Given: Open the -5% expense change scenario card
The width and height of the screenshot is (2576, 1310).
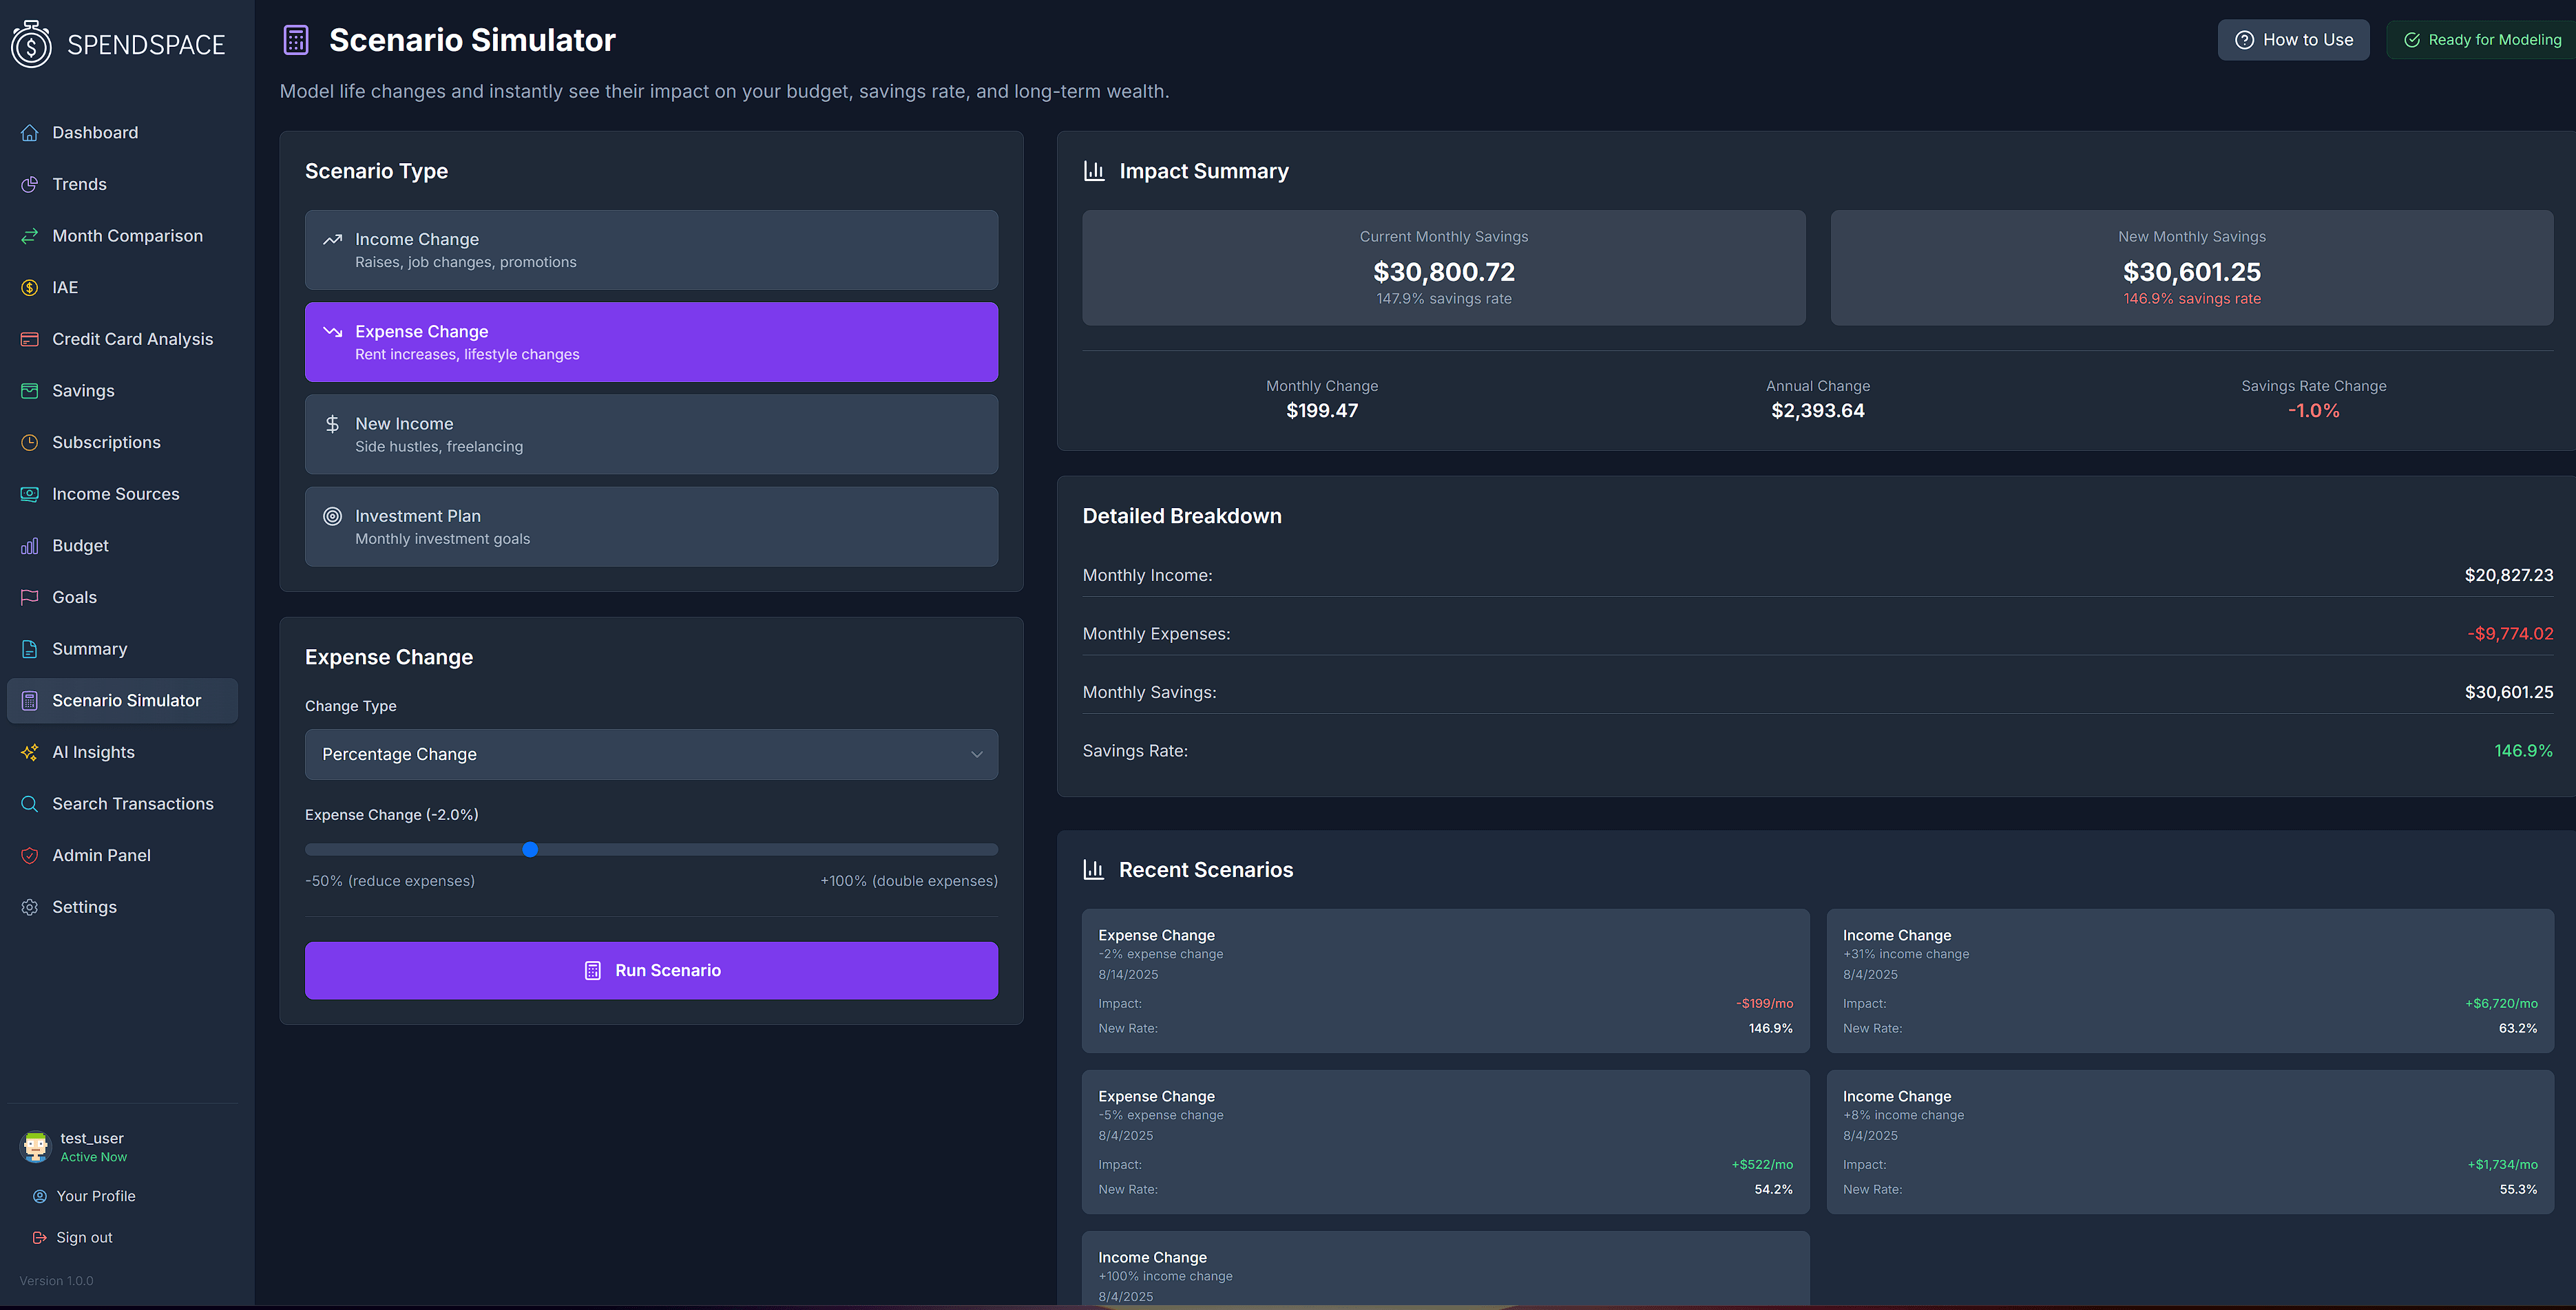Looking at the screenshot, I should pyautogui.click(x=1445, y=1142).
